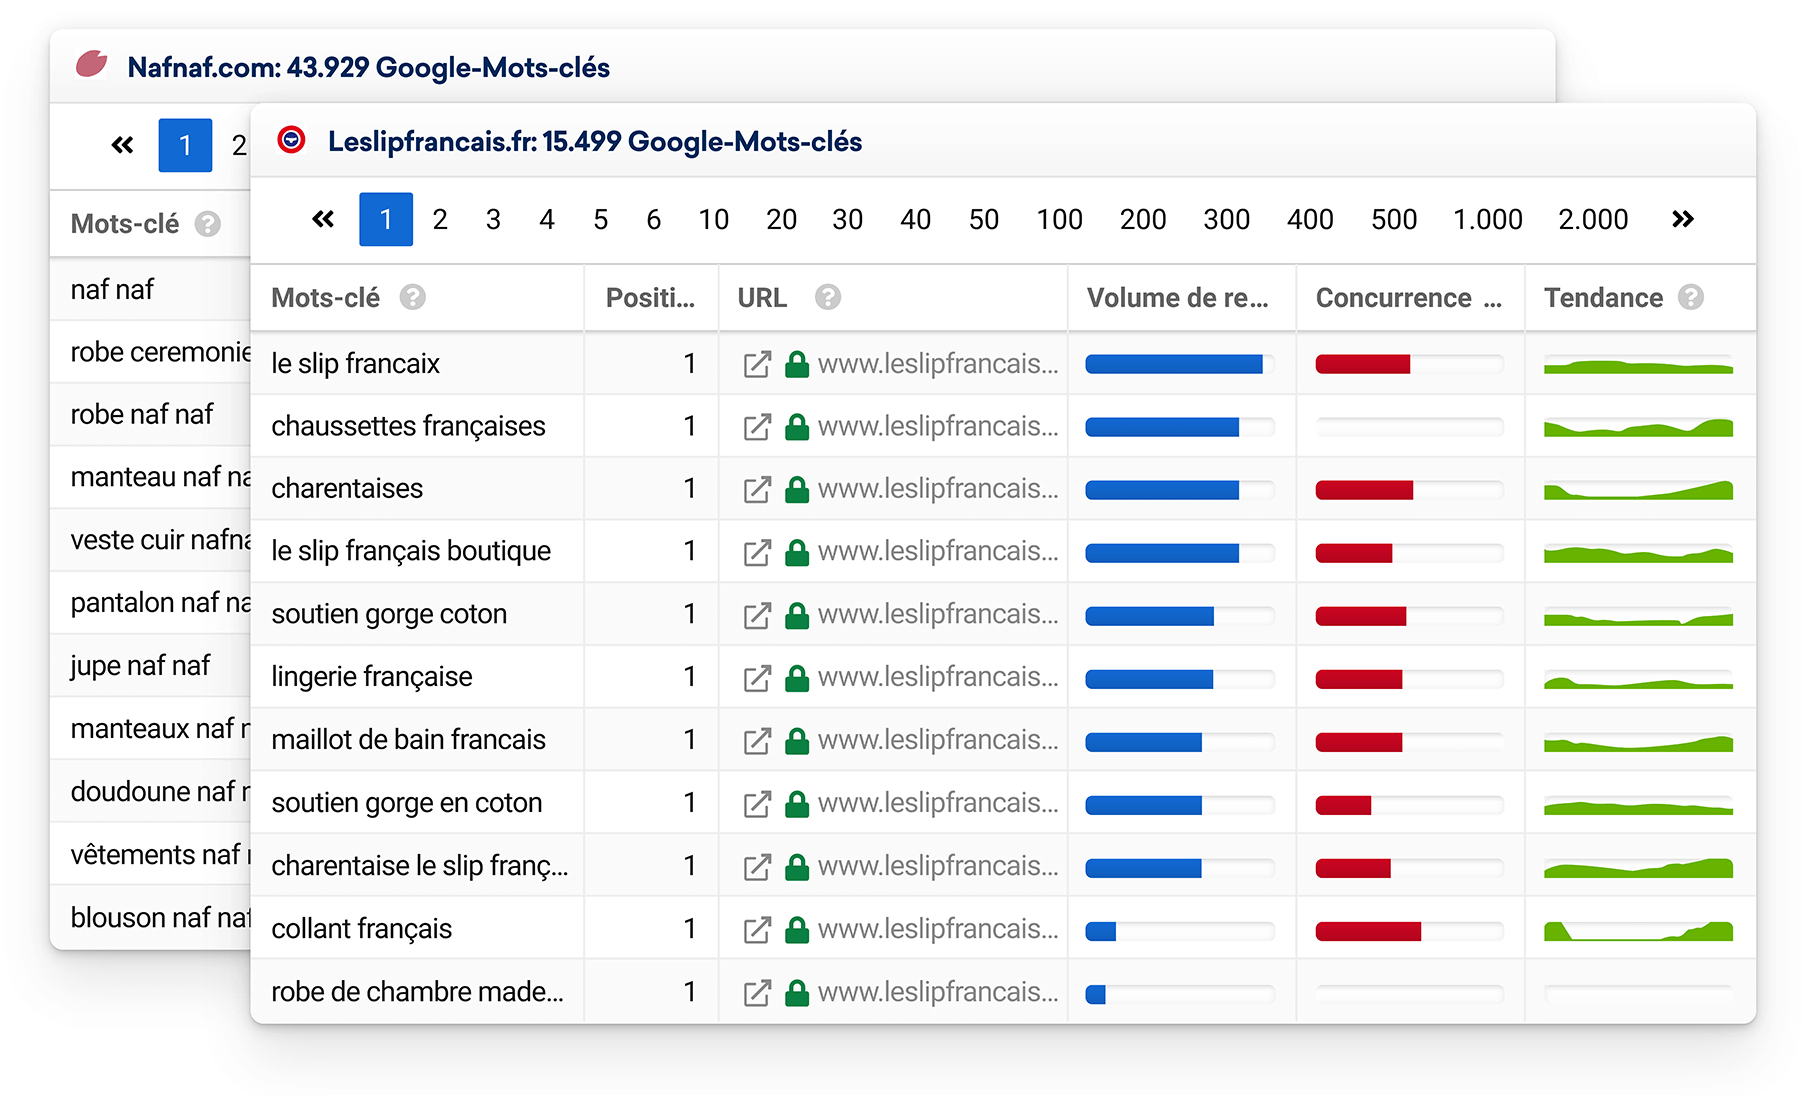
Task: Click blue volume bar for 'le slip francaix'
Action: pyautogui.click(x=1174, y=365)
